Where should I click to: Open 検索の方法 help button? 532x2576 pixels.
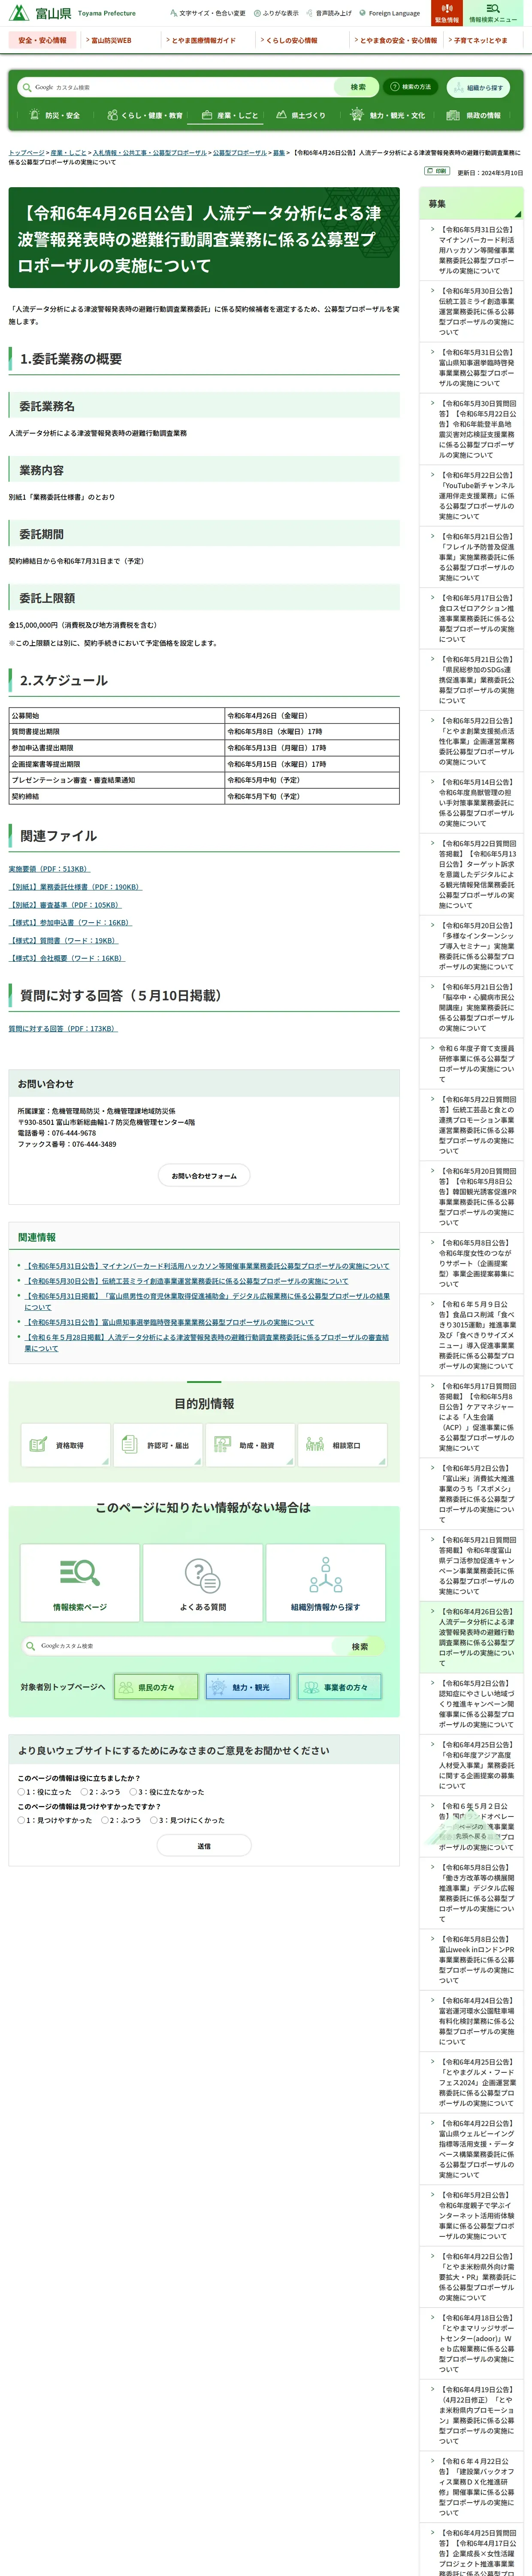click(x=411, y=87)
